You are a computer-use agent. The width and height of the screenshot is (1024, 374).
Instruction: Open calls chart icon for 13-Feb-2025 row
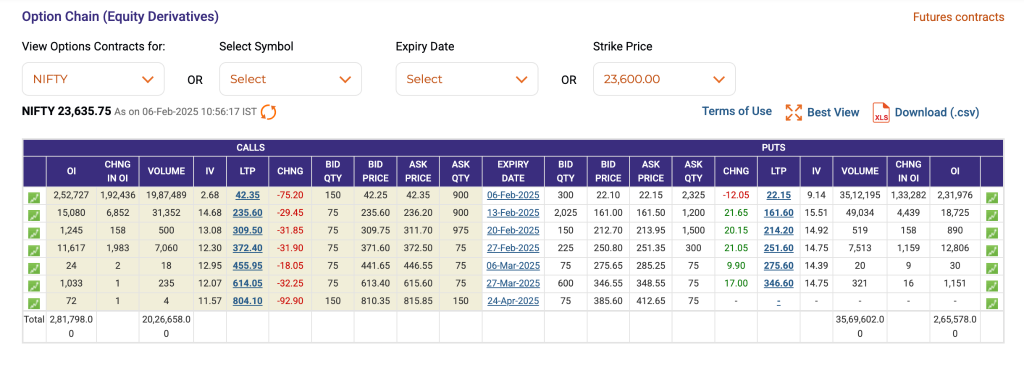click(34, 215)
